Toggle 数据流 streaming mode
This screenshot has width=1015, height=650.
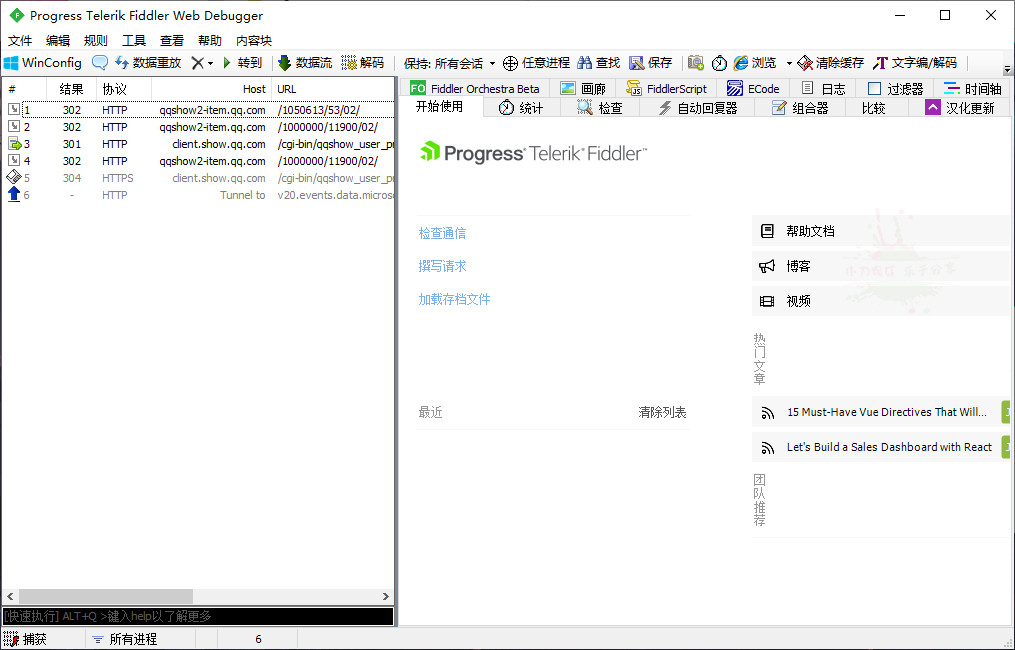click(305, 63)
